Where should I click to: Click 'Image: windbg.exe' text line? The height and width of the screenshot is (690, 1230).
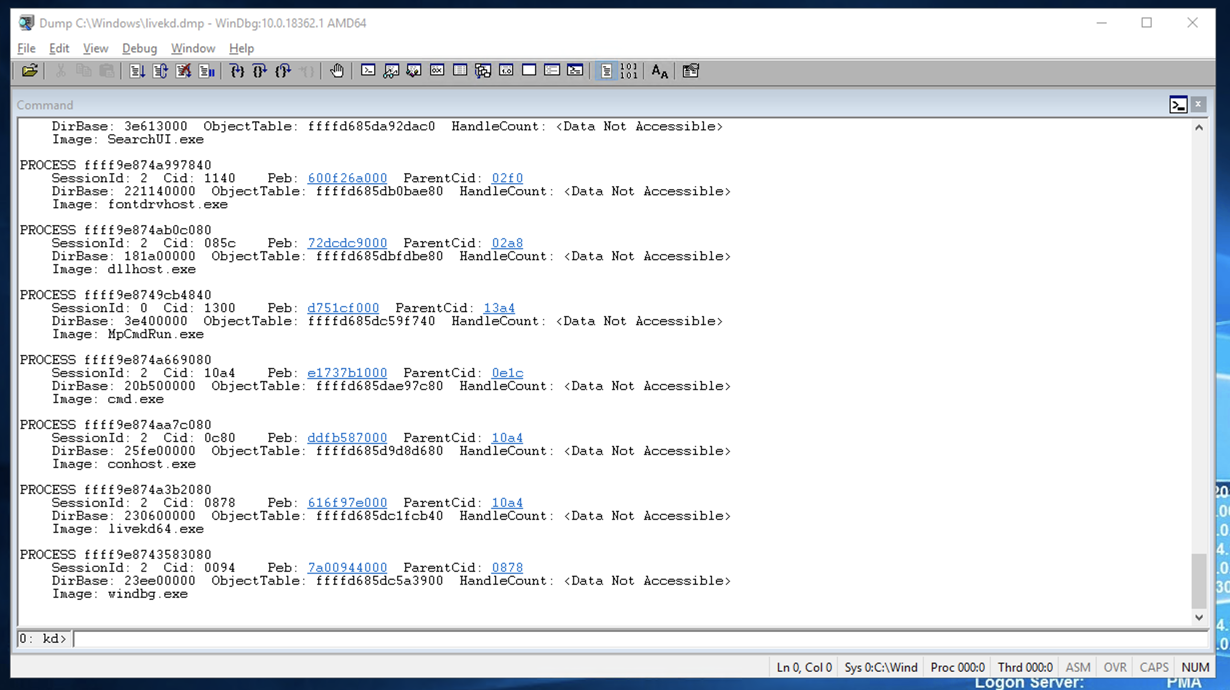click(x=119, y=594)
